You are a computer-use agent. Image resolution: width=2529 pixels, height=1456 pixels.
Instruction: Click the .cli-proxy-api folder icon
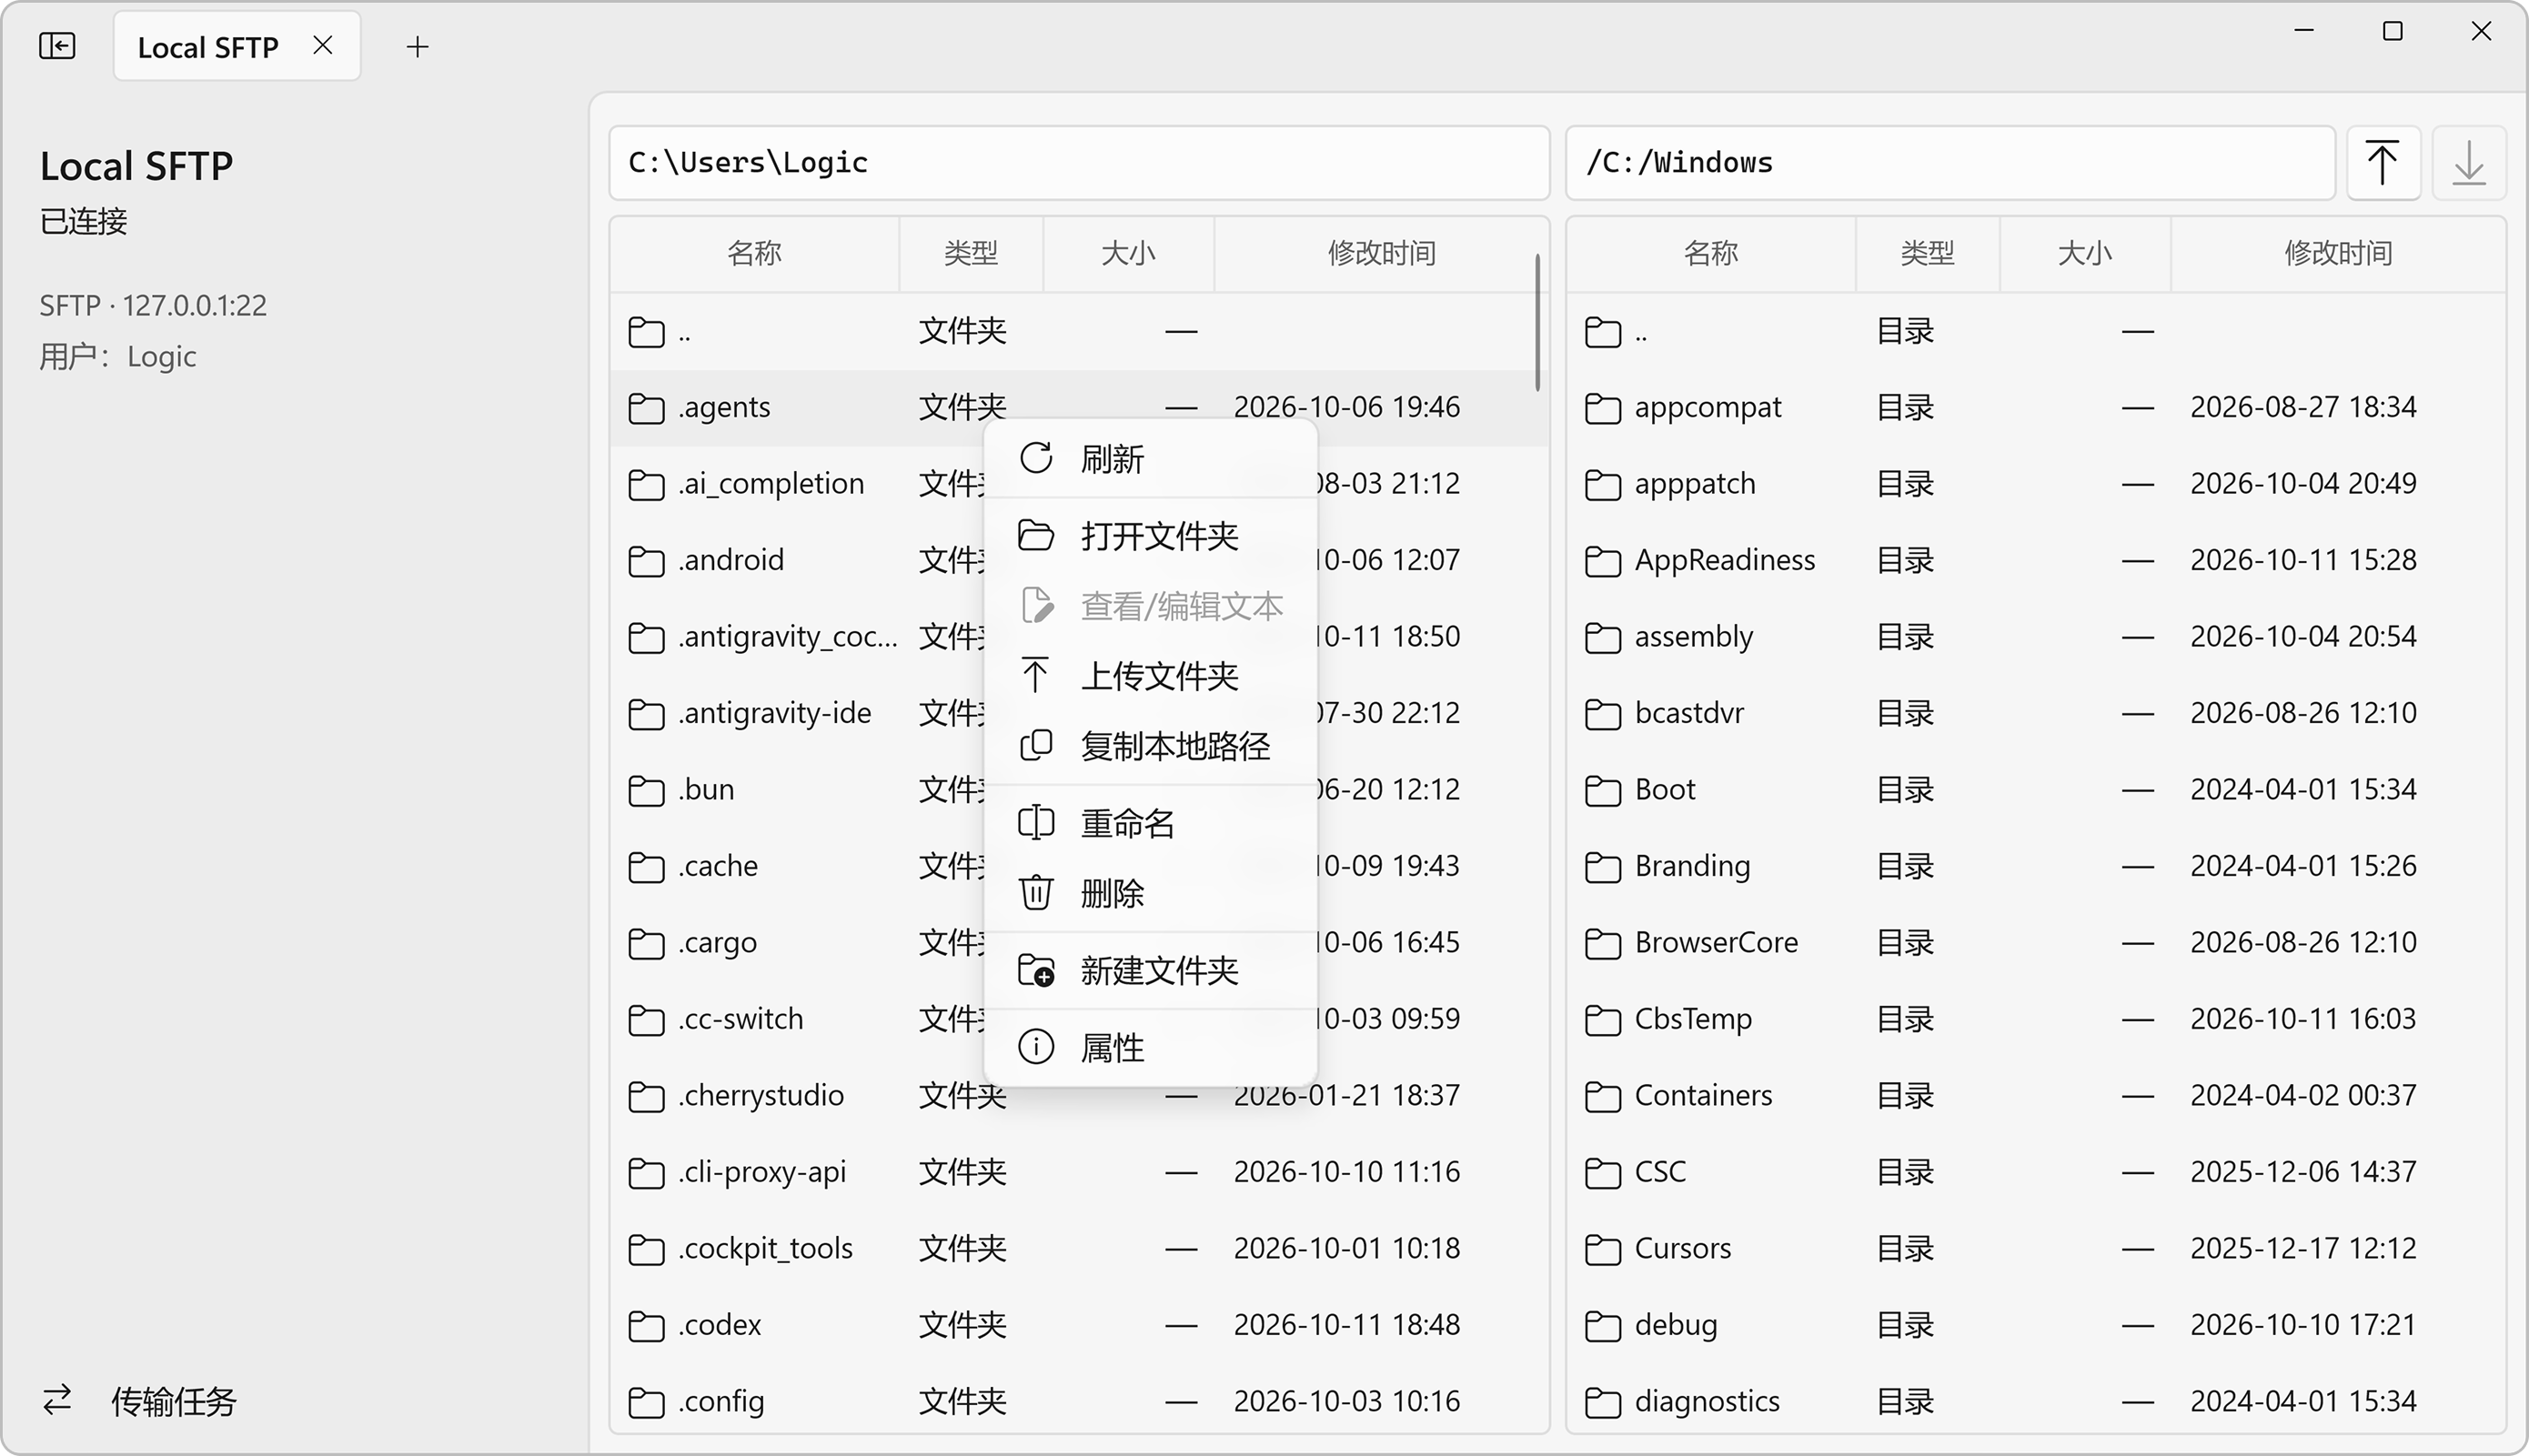point(646,1173)
